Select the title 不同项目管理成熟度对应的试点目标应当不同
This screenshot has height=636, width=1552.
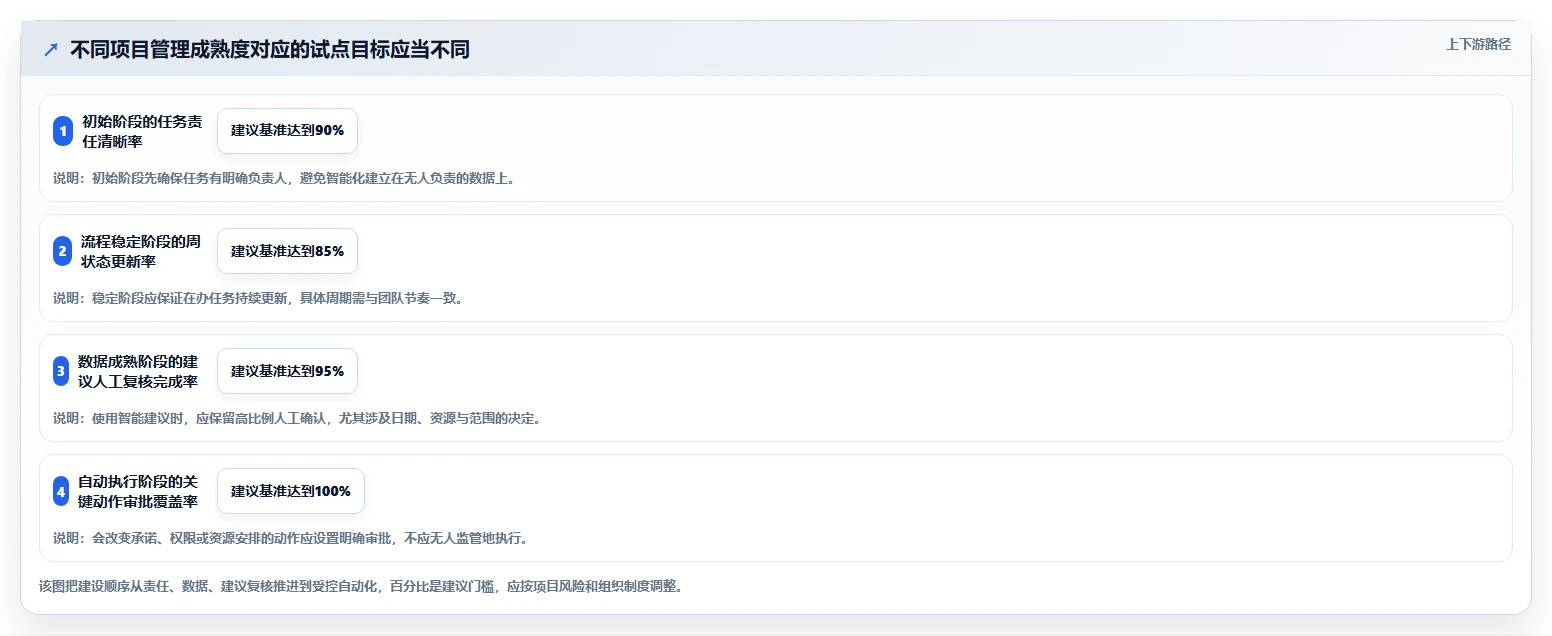(x=270, y=50)
